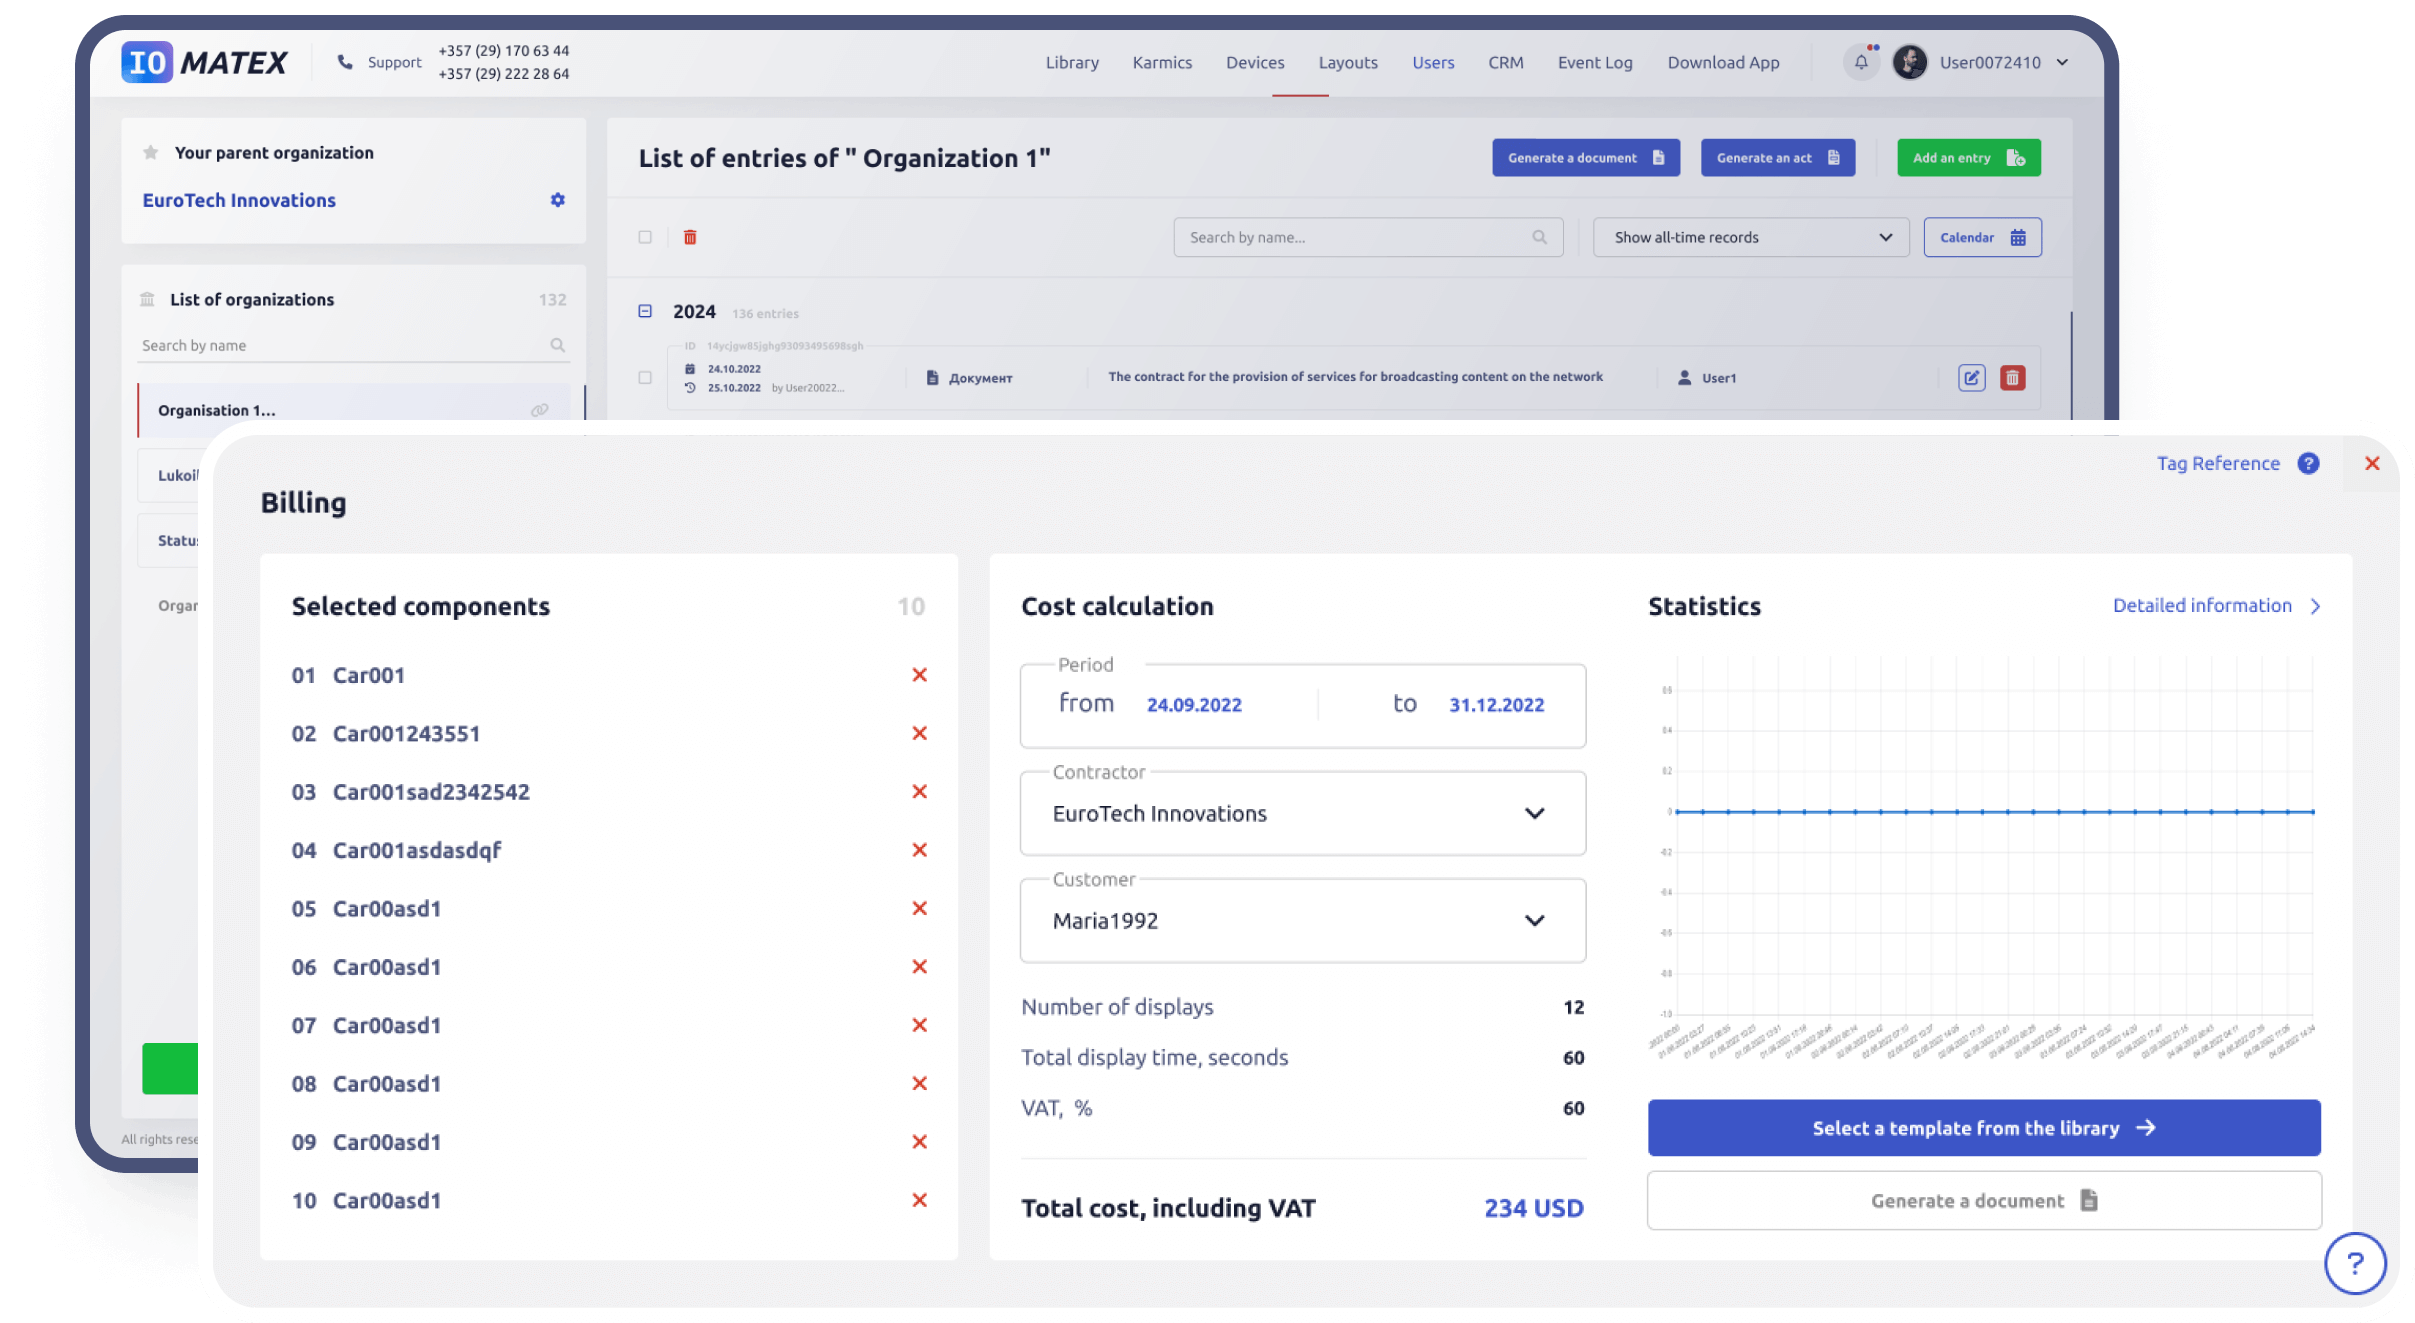Click the blue Generate a document button

tap(1586, 158)
